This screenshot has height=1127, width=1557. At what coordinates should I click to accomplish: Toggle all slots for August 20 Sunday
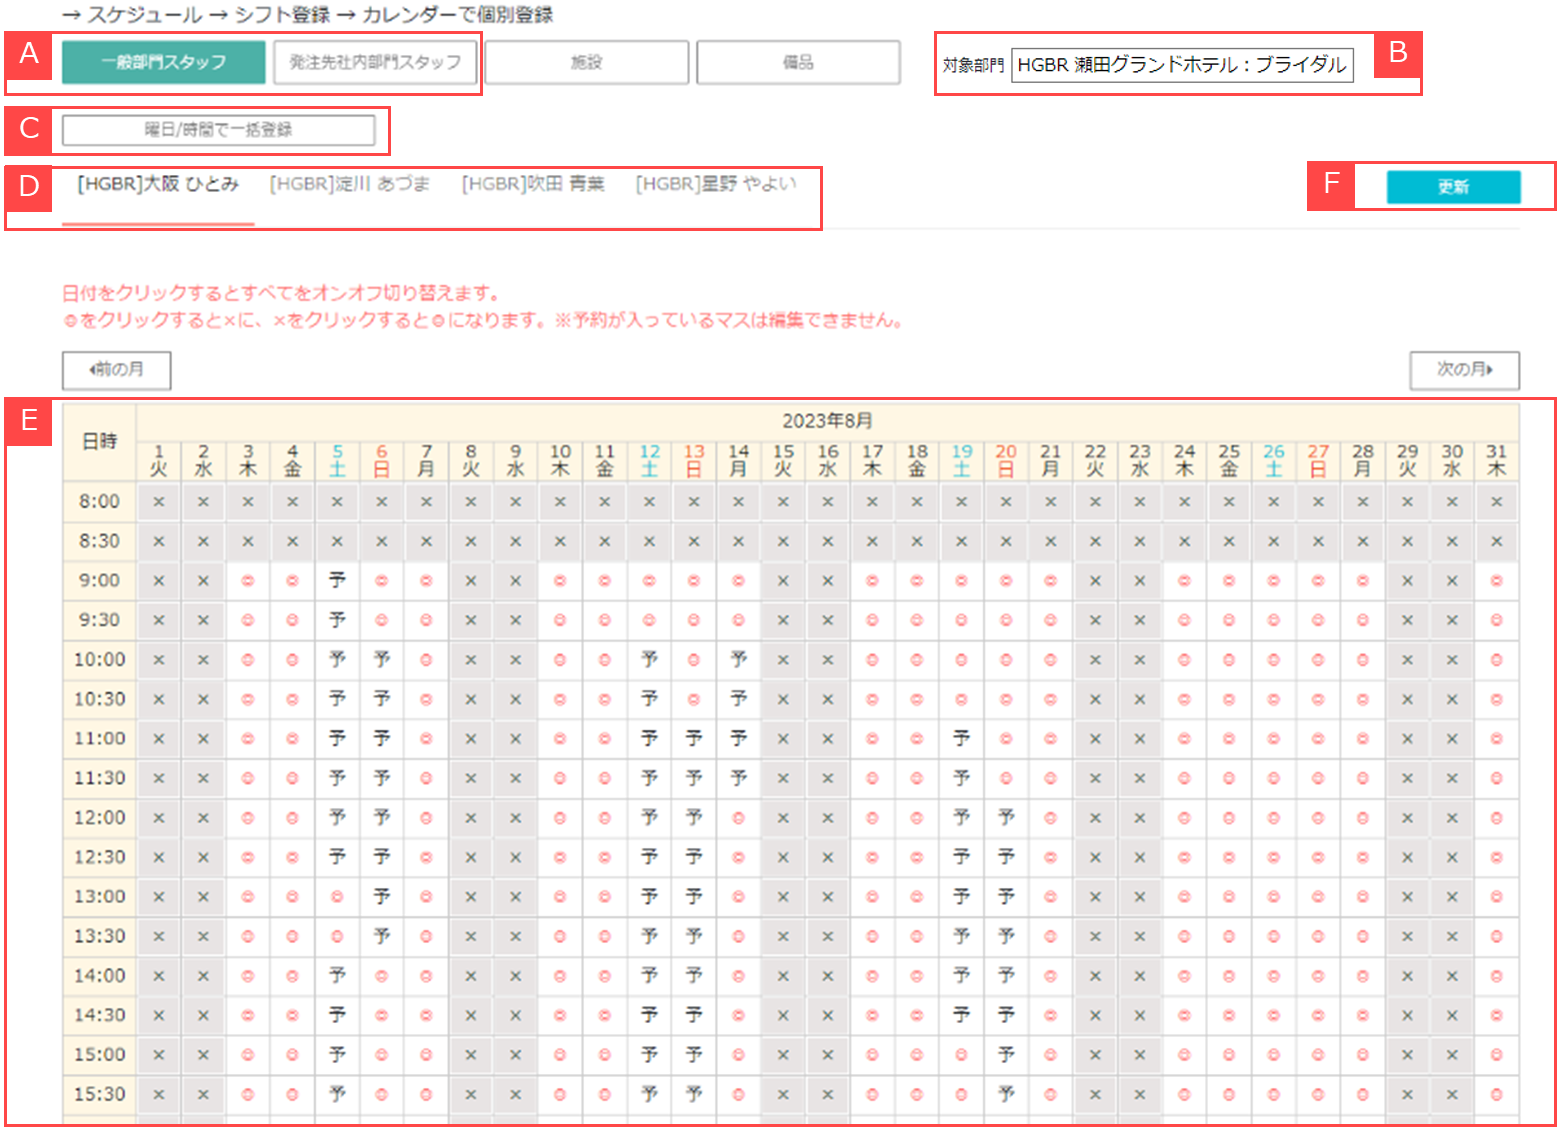[1006, 461]
